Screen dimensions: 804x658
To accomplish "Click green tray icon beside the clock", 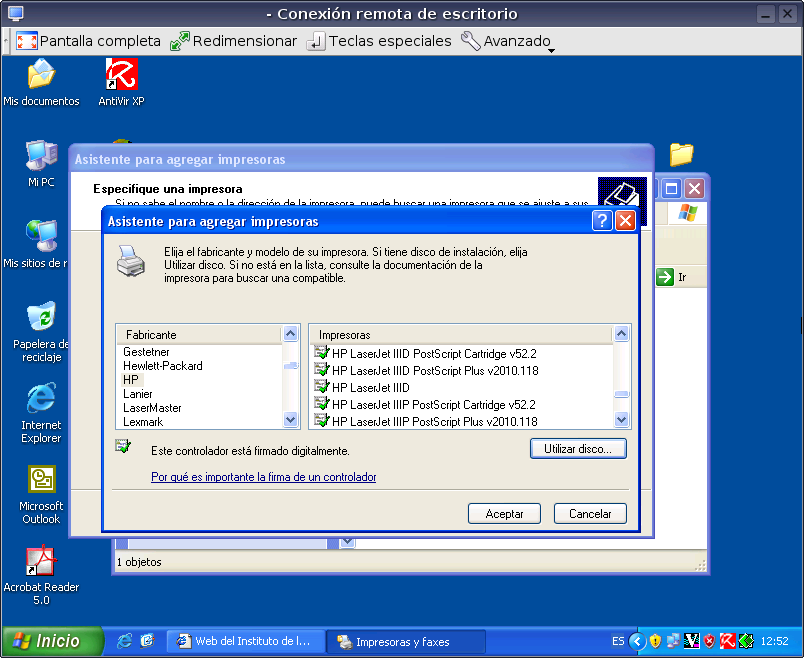I will point(746,641).
